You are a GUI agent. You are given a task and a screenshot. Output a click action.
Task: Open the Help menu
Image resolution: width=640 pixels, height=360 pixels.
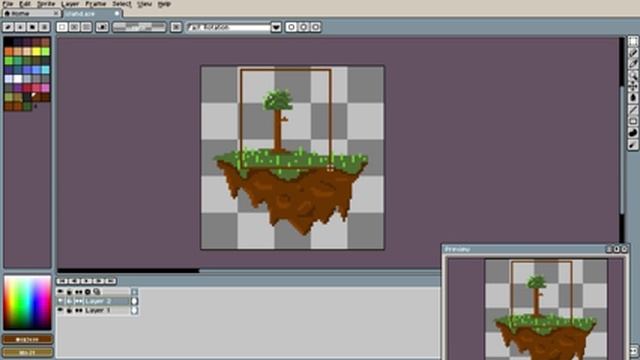coord(164,4)
